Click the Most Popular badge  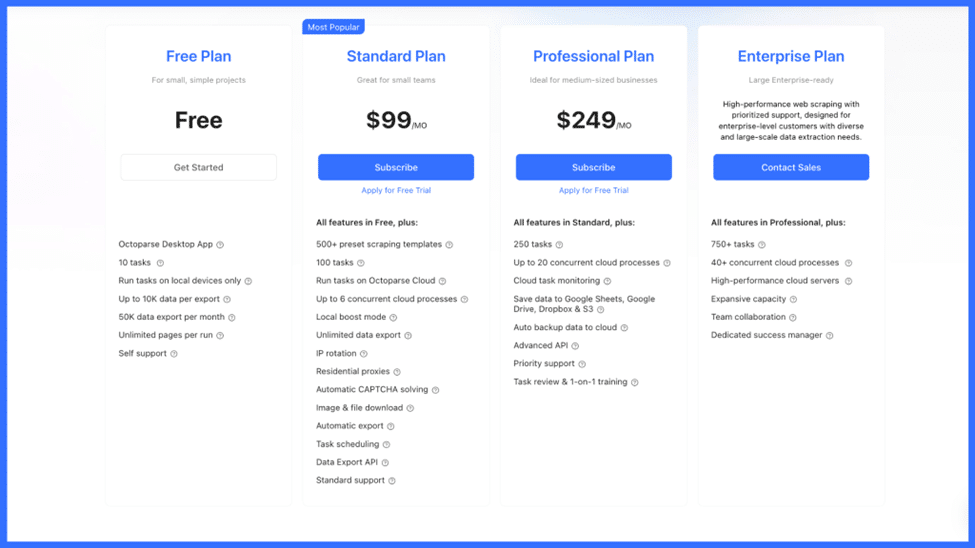pyautogui.click(x=333, y=27)
